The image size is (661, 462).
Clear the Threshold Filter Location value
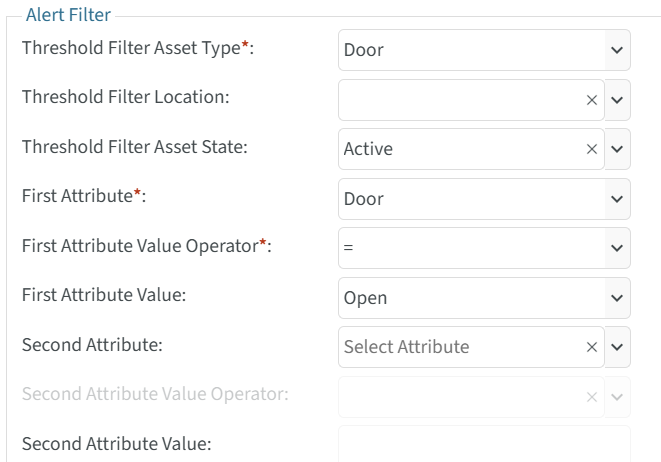click(x=591, y=100)
